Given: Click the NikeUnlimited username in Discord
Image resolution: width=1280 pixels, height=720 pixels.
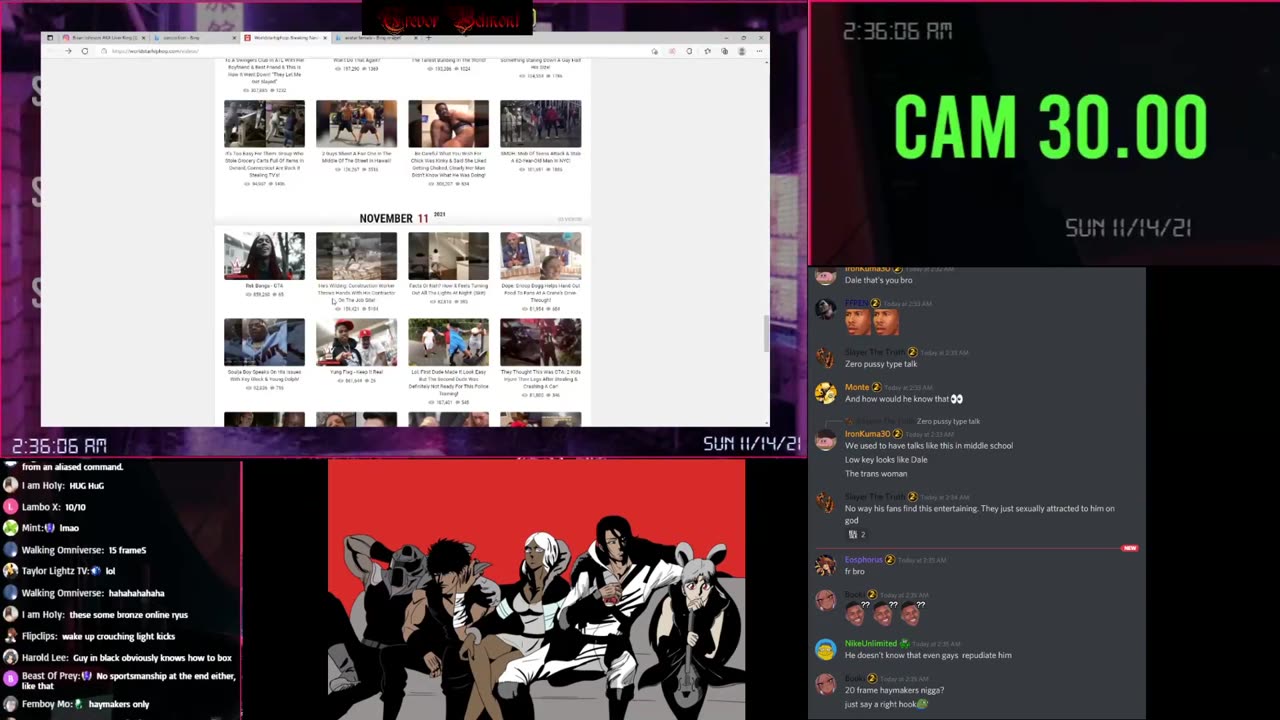Looking at the screenshot, I should tap(871, 643).
